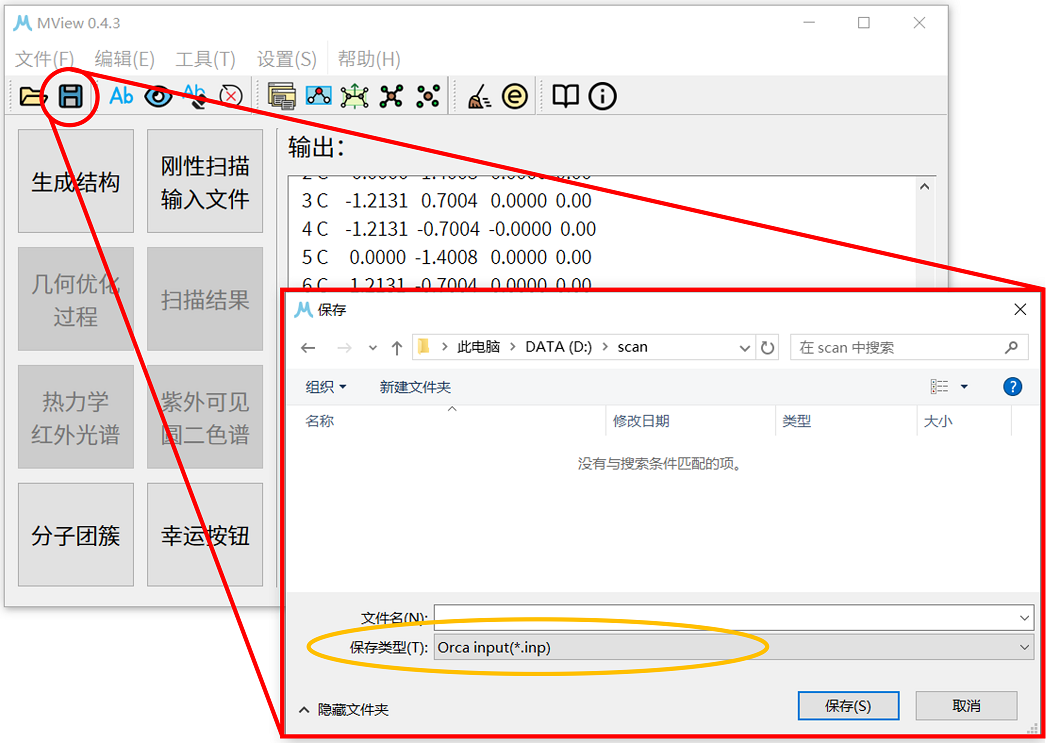Click the book manual icon
Image resolution: width=1047 pixels, height=743 pixels.
564,95
